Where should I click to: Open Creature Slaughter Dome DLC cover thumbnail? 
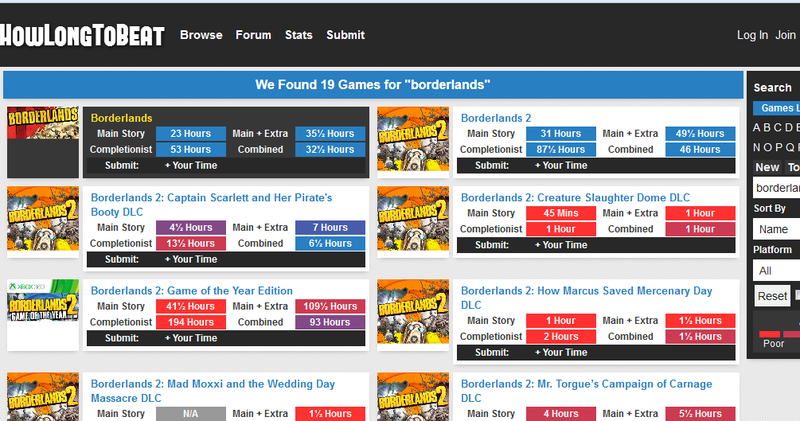[413, 218]
